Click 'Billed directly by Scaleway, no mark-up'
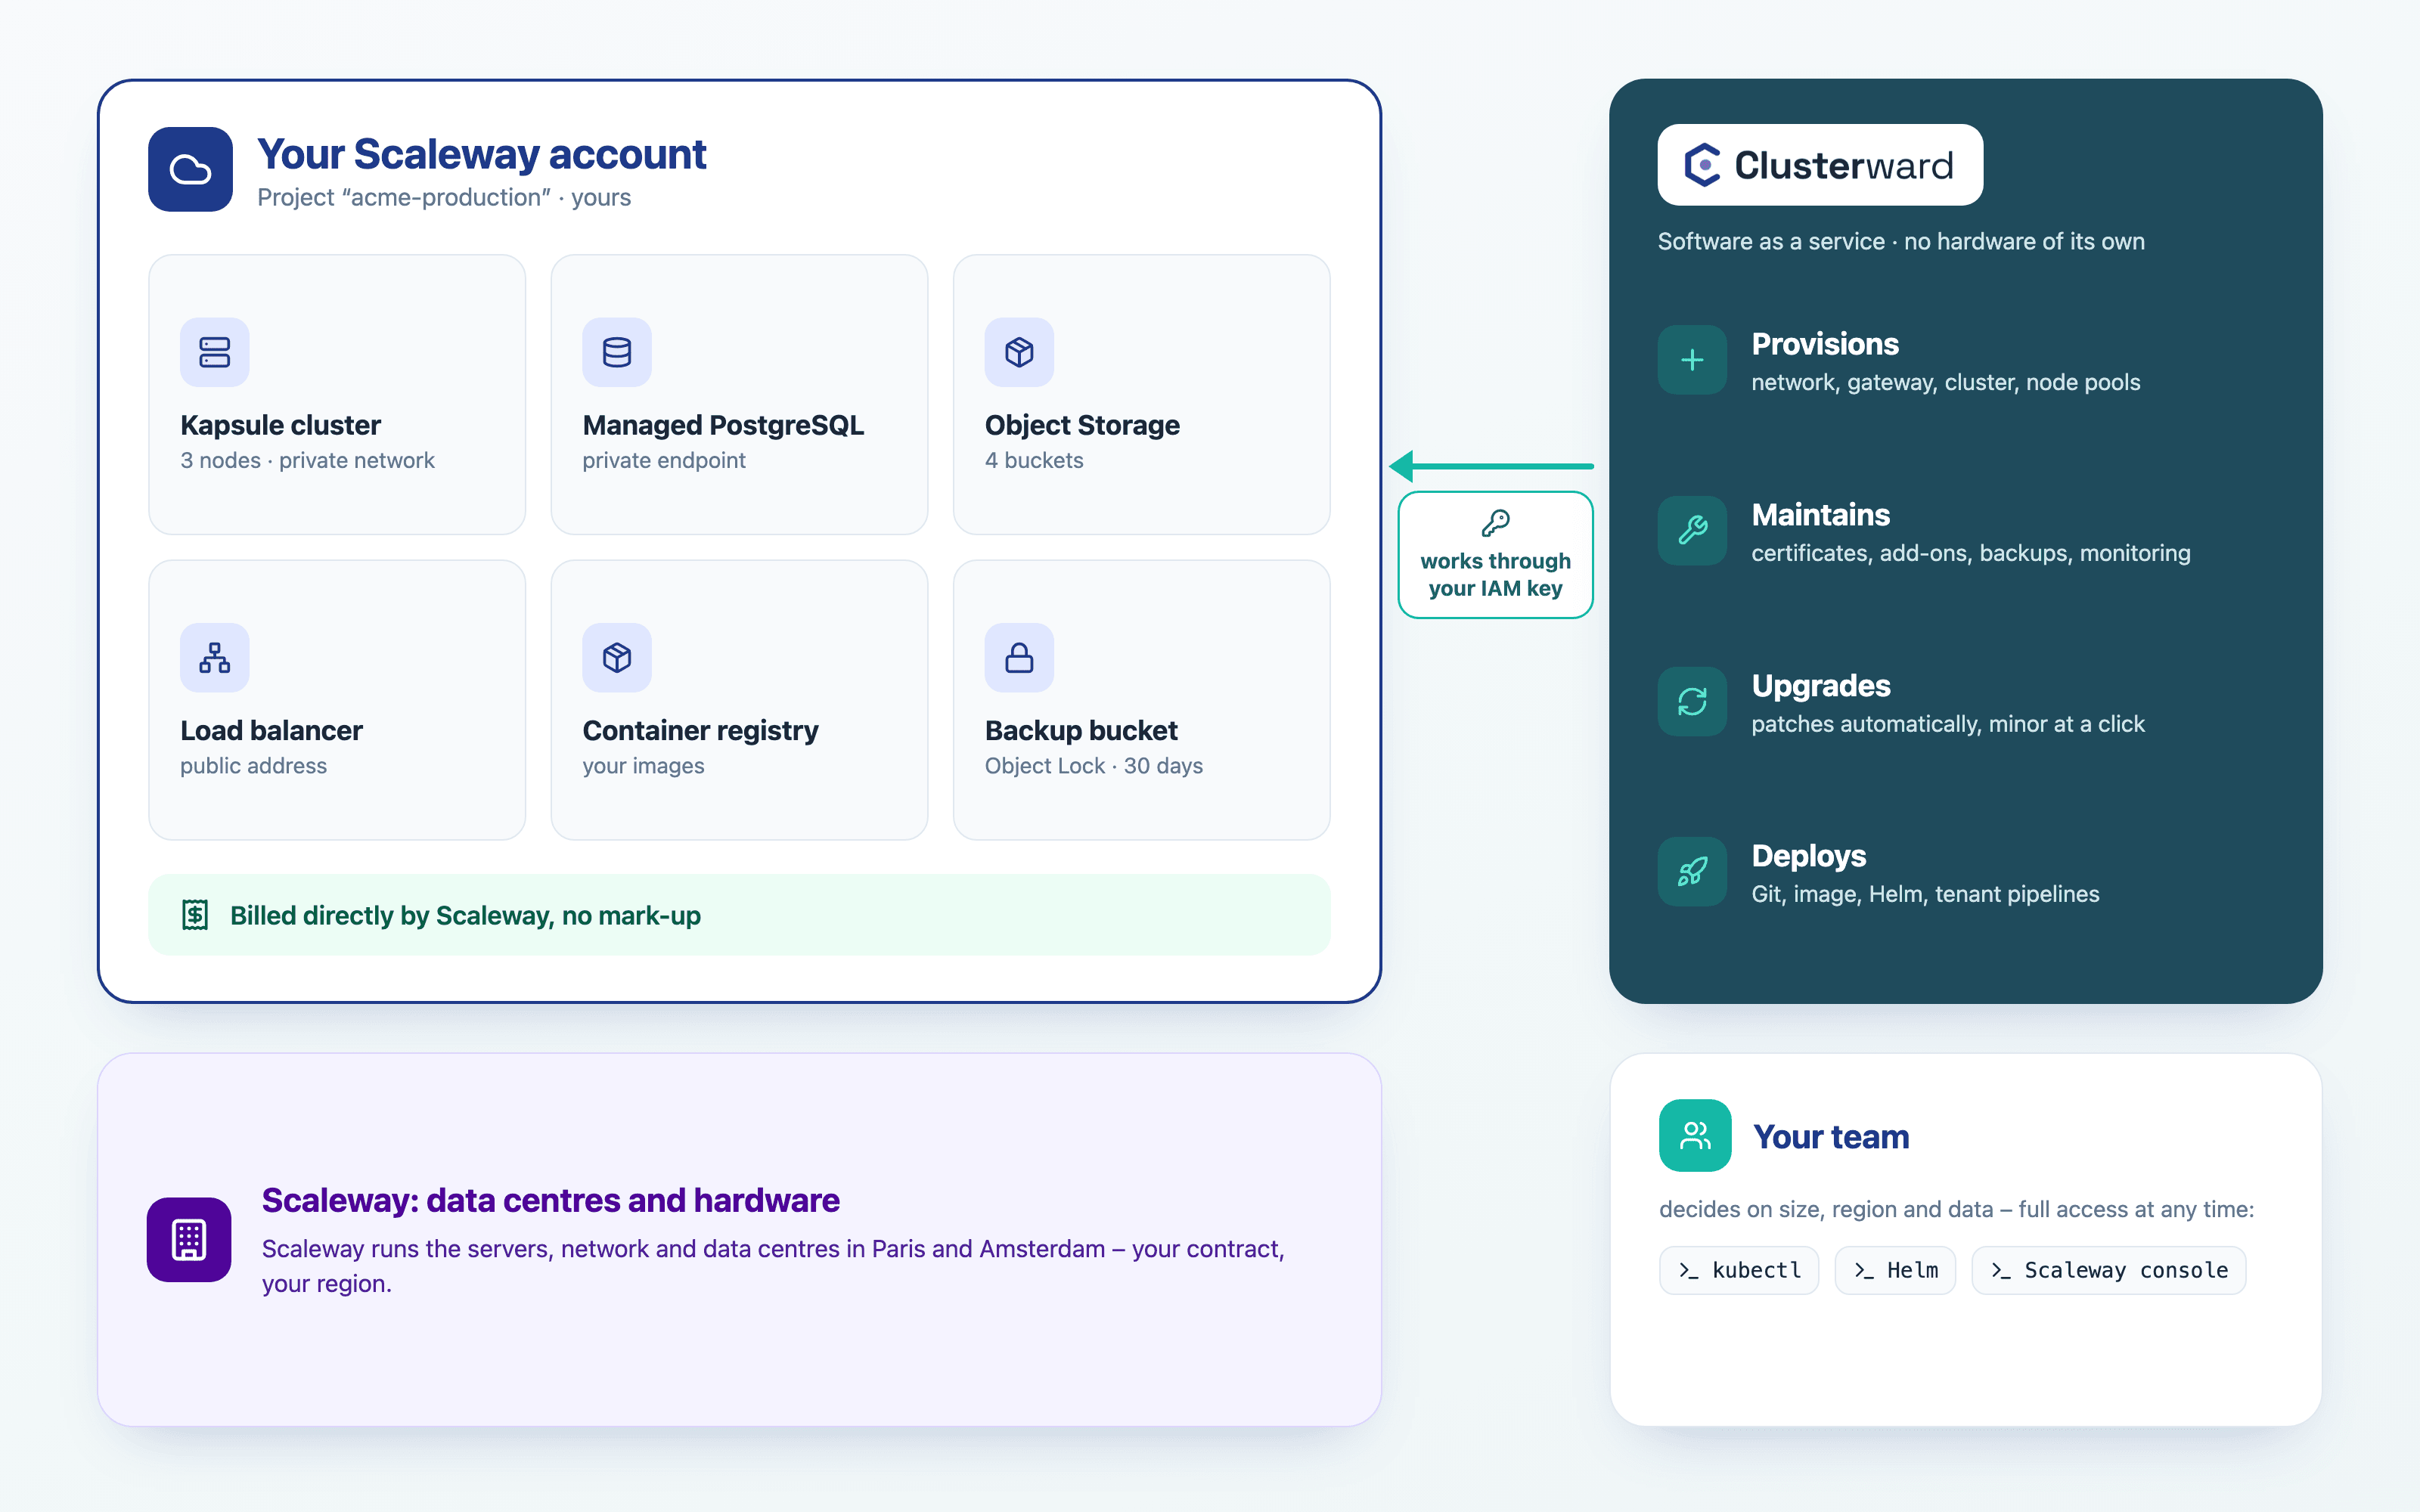Screen dimensions: 2420x1512 (x=465, y=915)
